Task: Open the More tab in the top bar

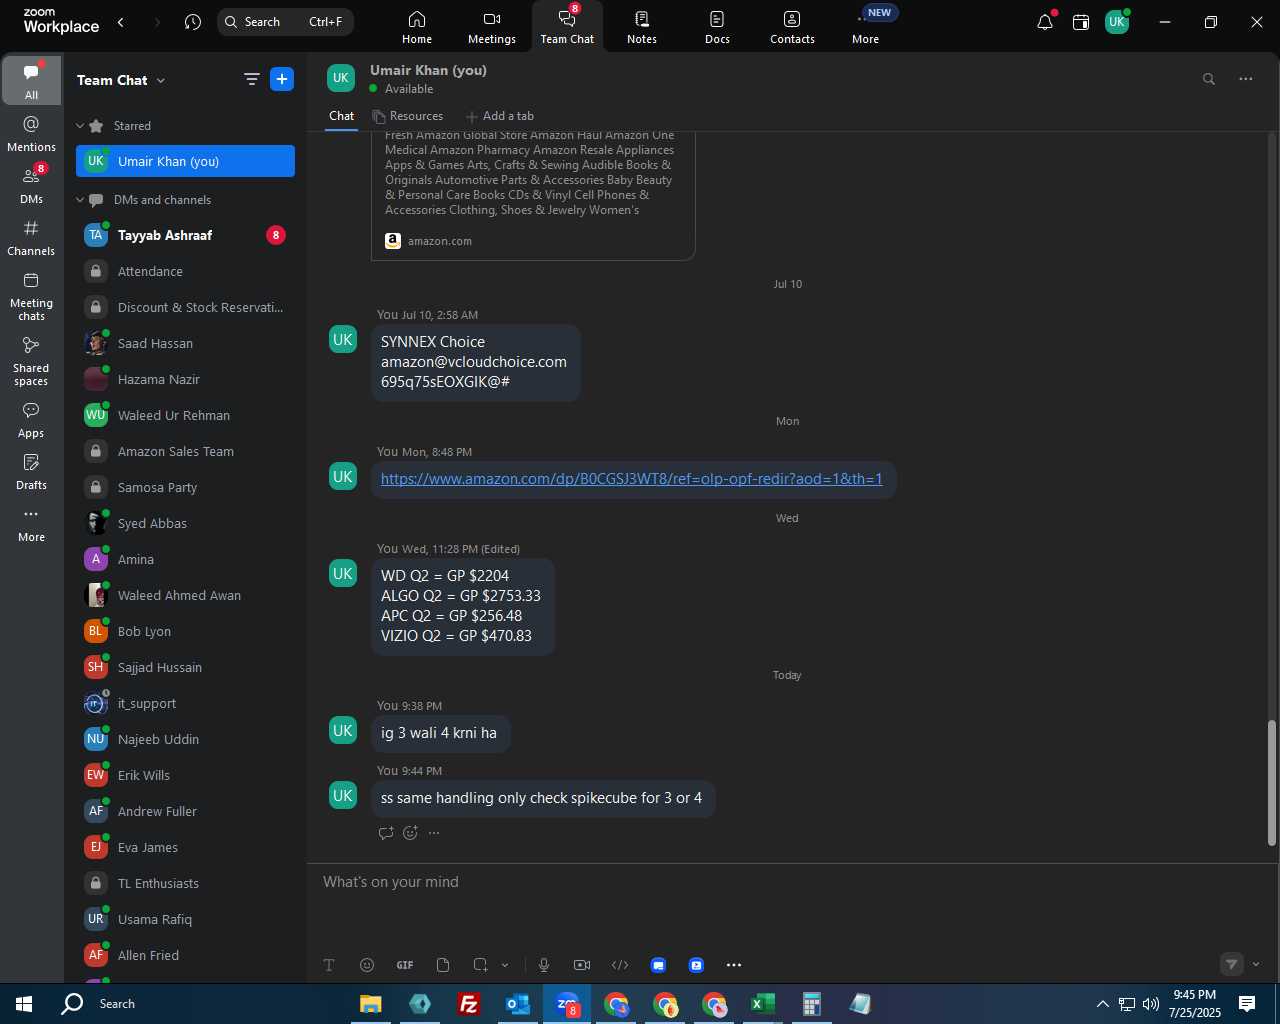Action: 866,27
